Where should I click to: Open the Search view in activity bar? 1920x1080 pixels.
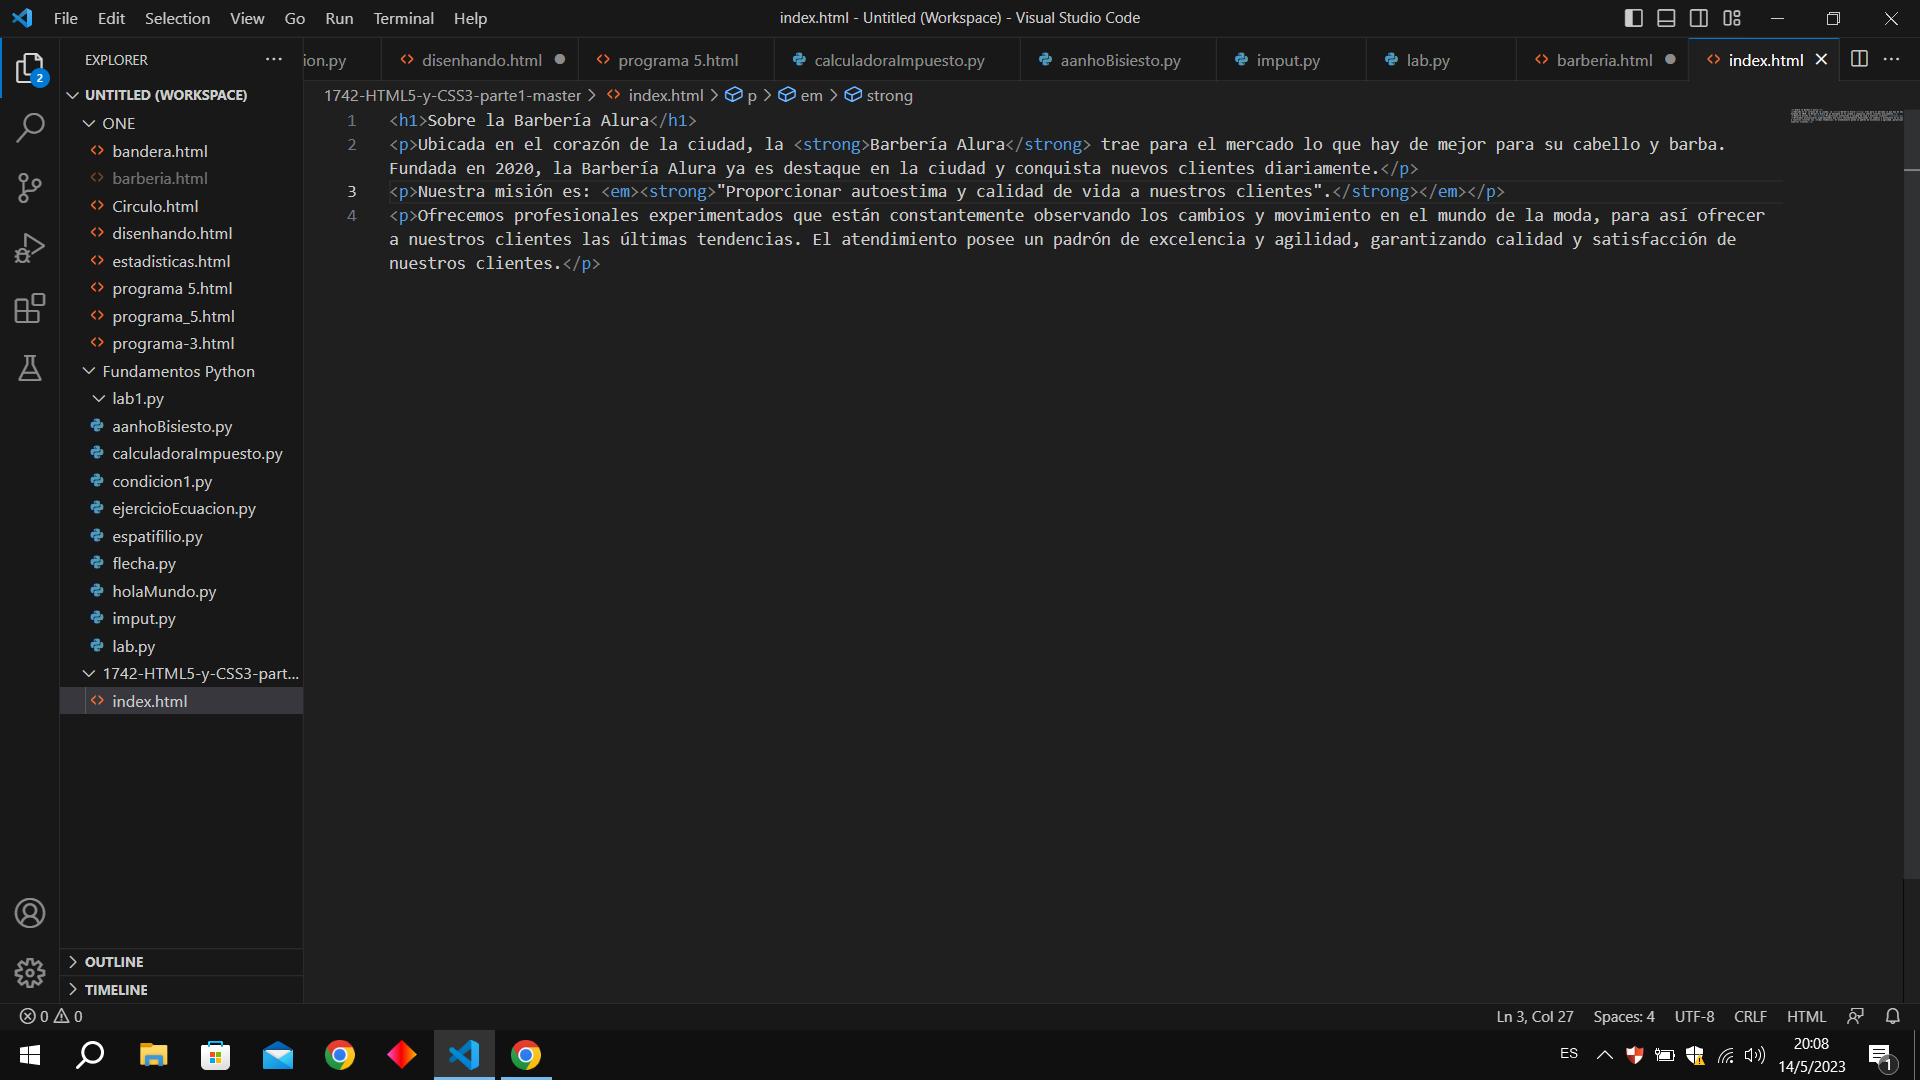tap(30, 128)
